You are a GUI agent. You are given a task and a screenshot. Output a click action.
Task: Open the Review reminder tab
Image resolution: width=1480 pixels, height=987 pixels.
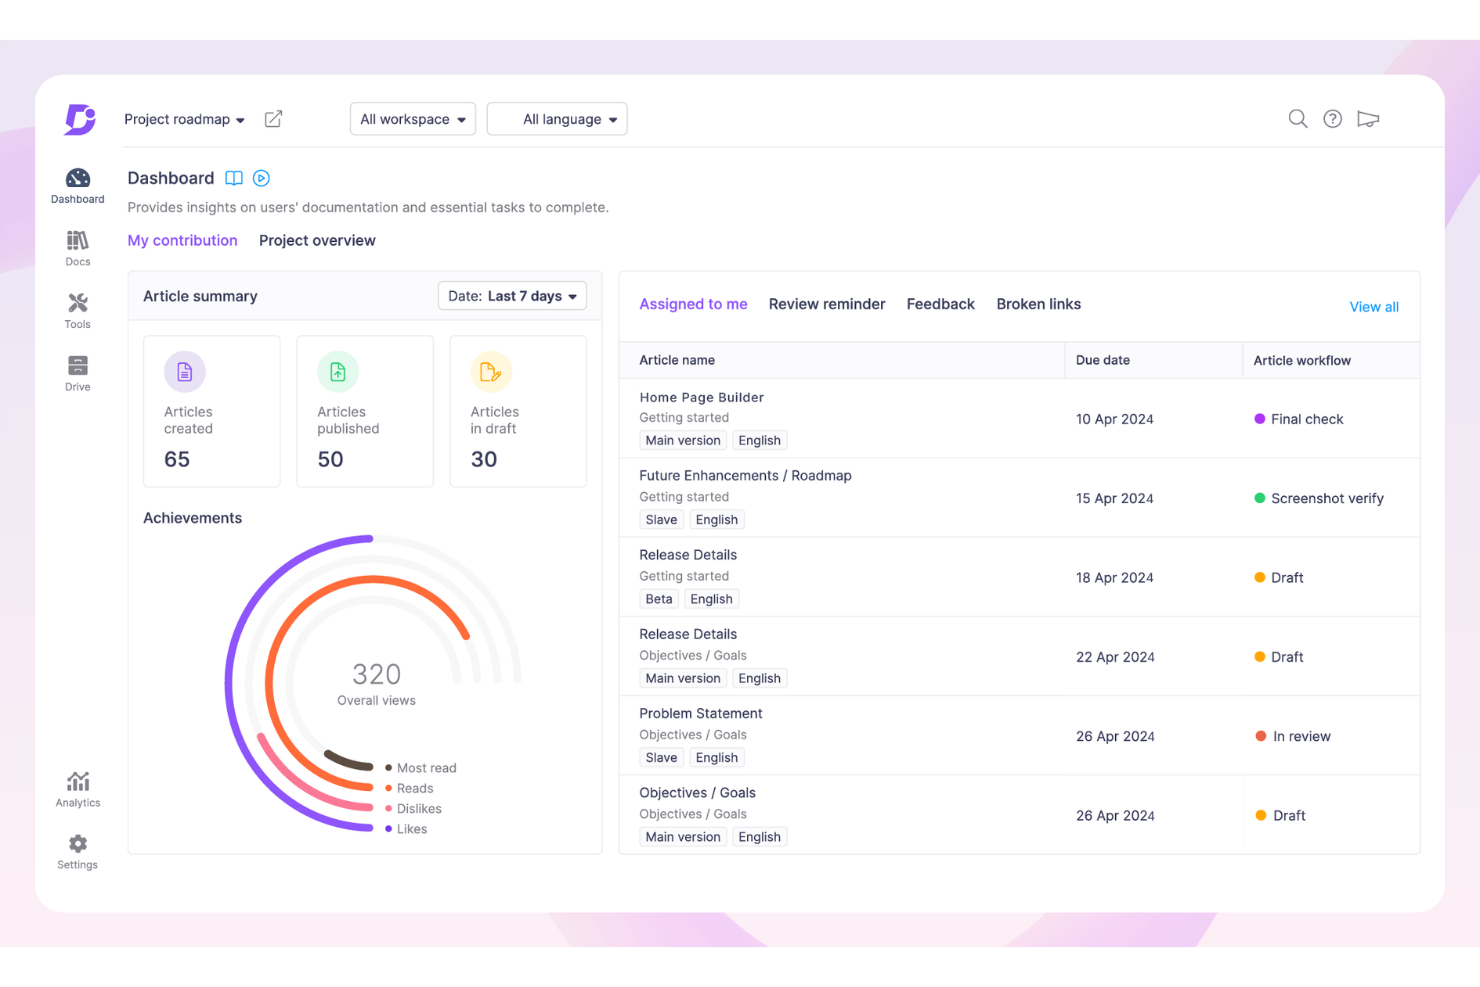pyautogui.click(x=826, y=304)
